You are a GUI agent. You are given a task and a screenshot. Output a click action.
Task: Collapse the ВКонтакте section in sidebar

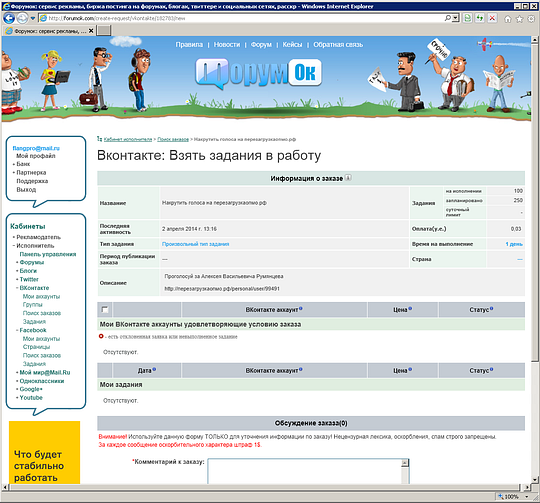pyautogui.click(x=17, y=288)
